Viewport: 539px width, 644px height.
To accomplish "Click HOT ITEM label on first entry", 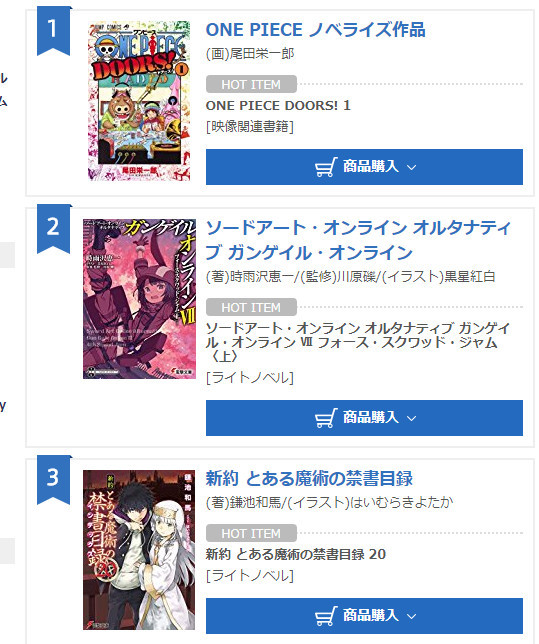I will coord(251,84).
